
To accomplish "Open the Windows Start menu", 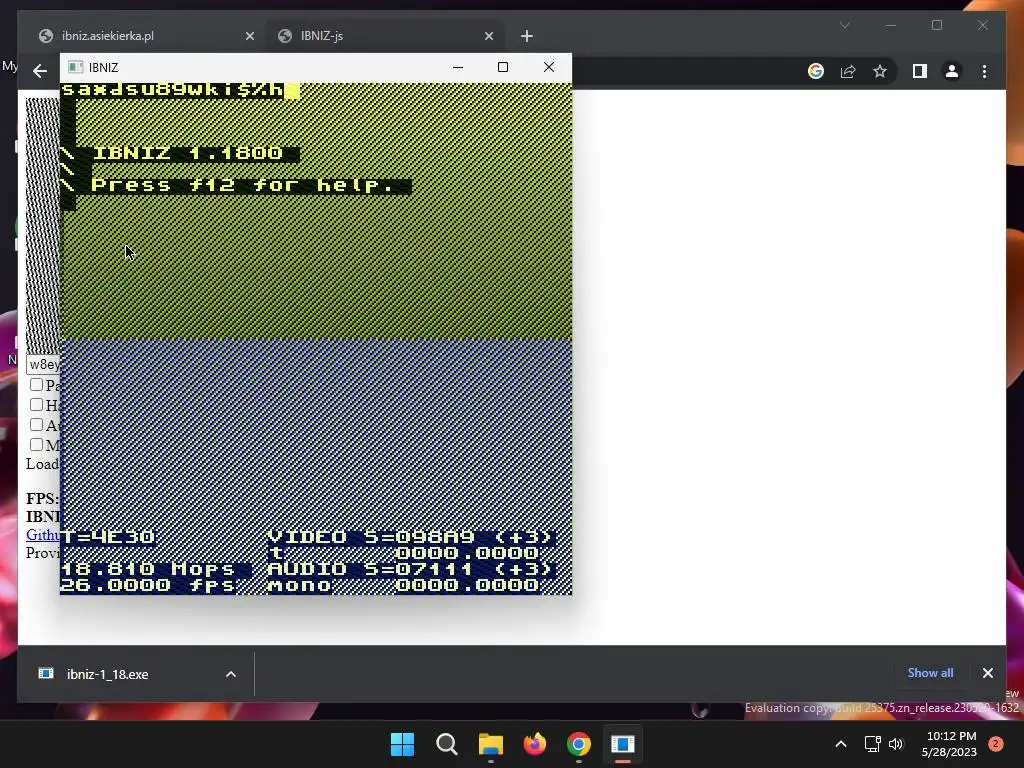I will tap(402, 744).
